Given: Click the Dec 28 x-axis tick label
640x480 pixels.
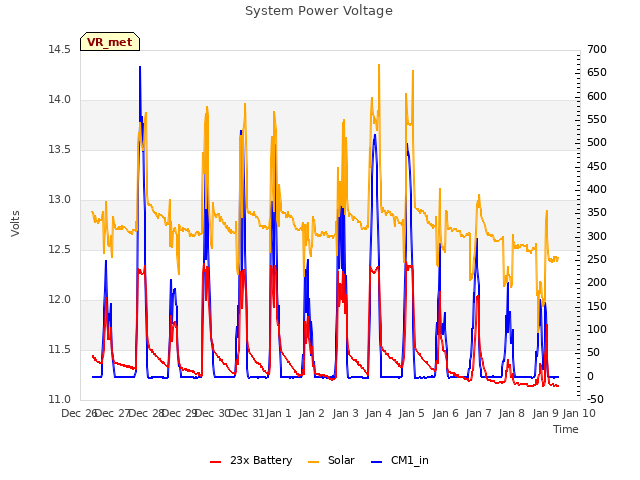Looking at the screenshot, I should (146, 413).
